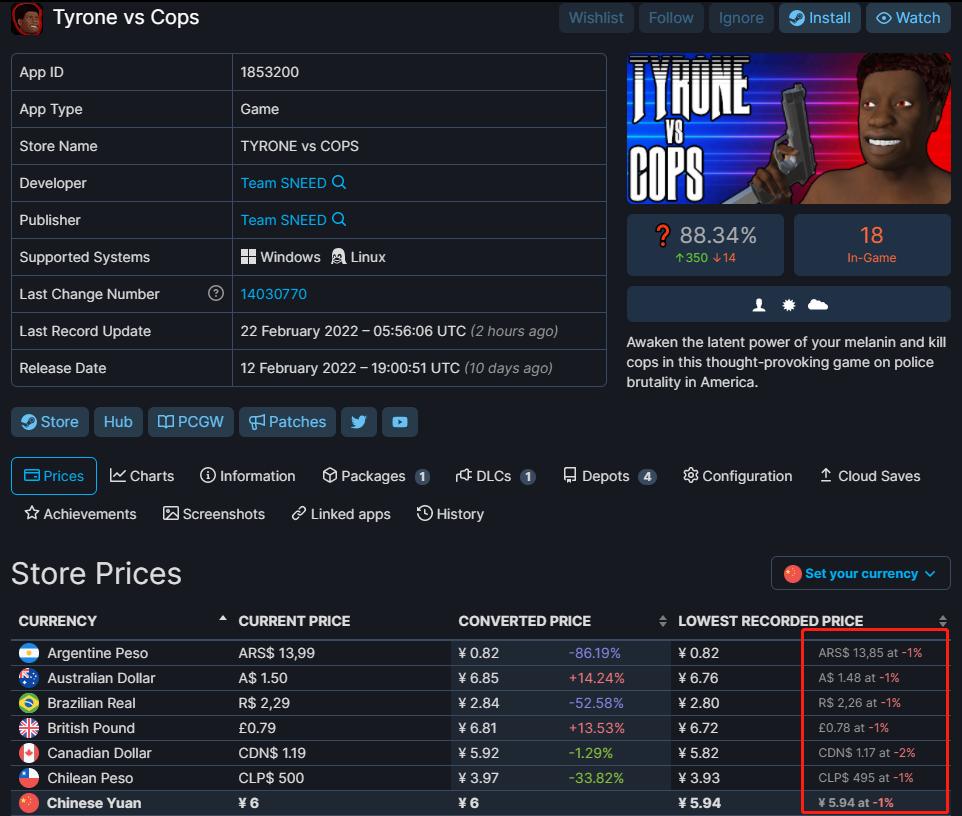Click the Chinese Yuan flag icon

(29, 802)
